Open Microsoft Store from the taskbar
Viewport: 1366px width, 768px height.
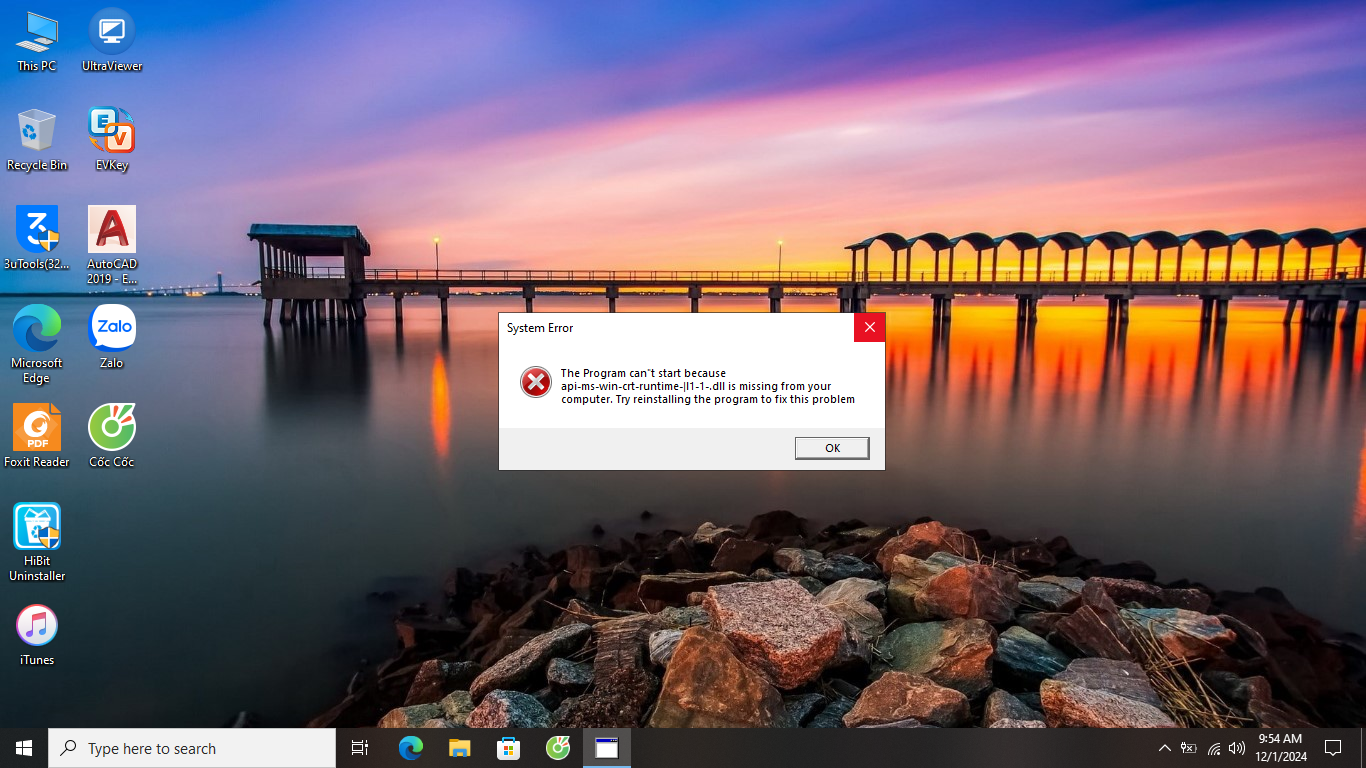[508, 748]
